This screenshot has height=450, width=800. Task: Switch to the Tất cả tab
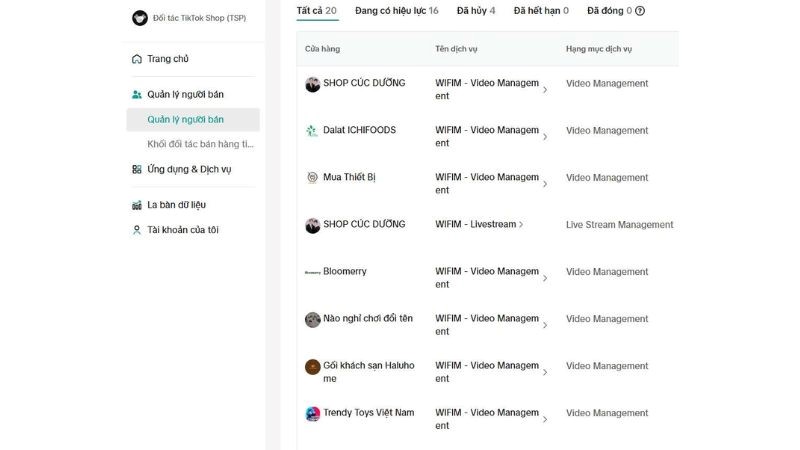click(316, 11)
